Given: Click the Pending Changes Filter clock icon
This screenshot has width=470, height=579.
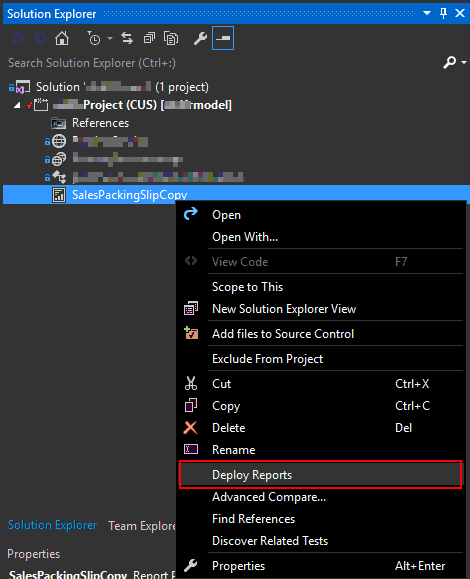Looking at the screenshot, I should (94, 38).
